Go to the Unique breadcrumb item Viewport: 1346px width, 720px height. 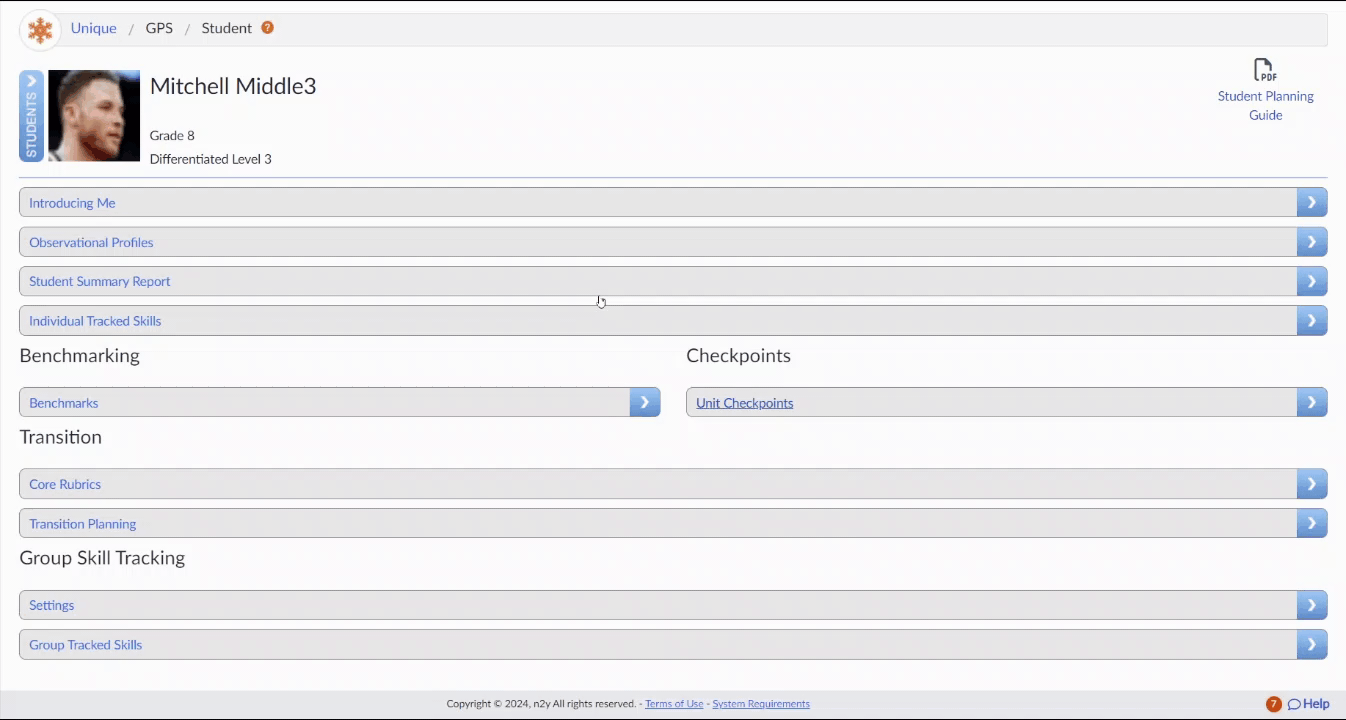click(x=93, y=28)
